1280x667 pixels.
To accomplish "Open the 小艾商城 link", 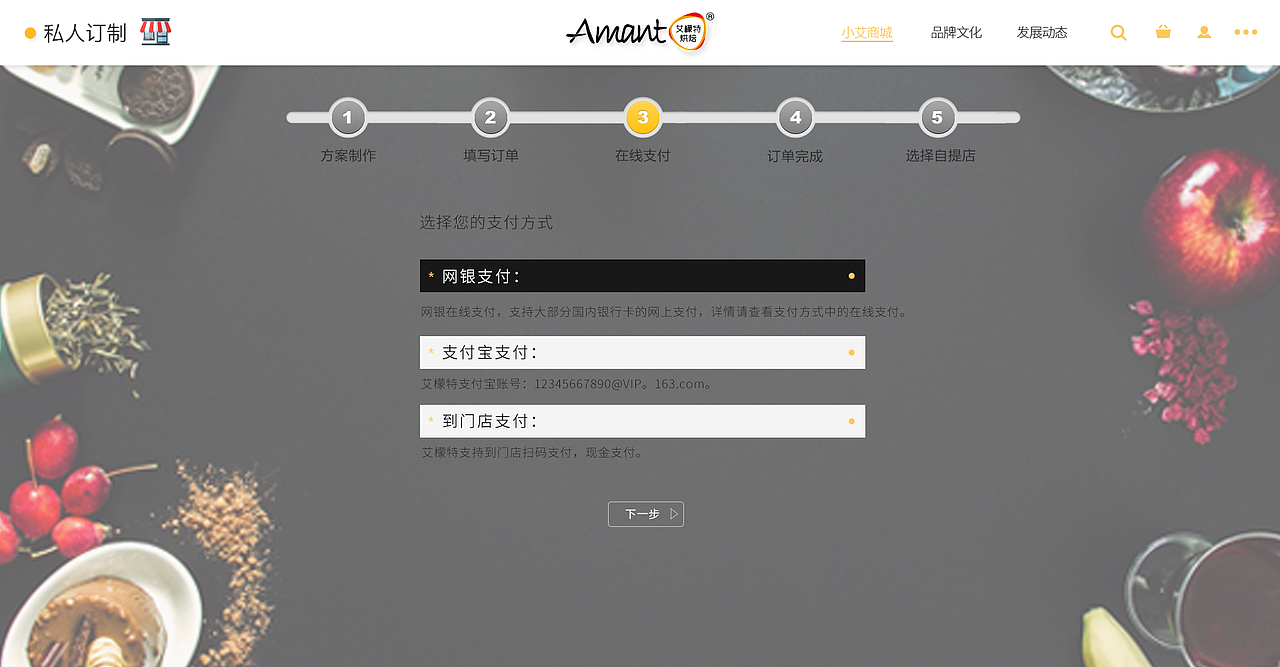I will tap(866, 32).
